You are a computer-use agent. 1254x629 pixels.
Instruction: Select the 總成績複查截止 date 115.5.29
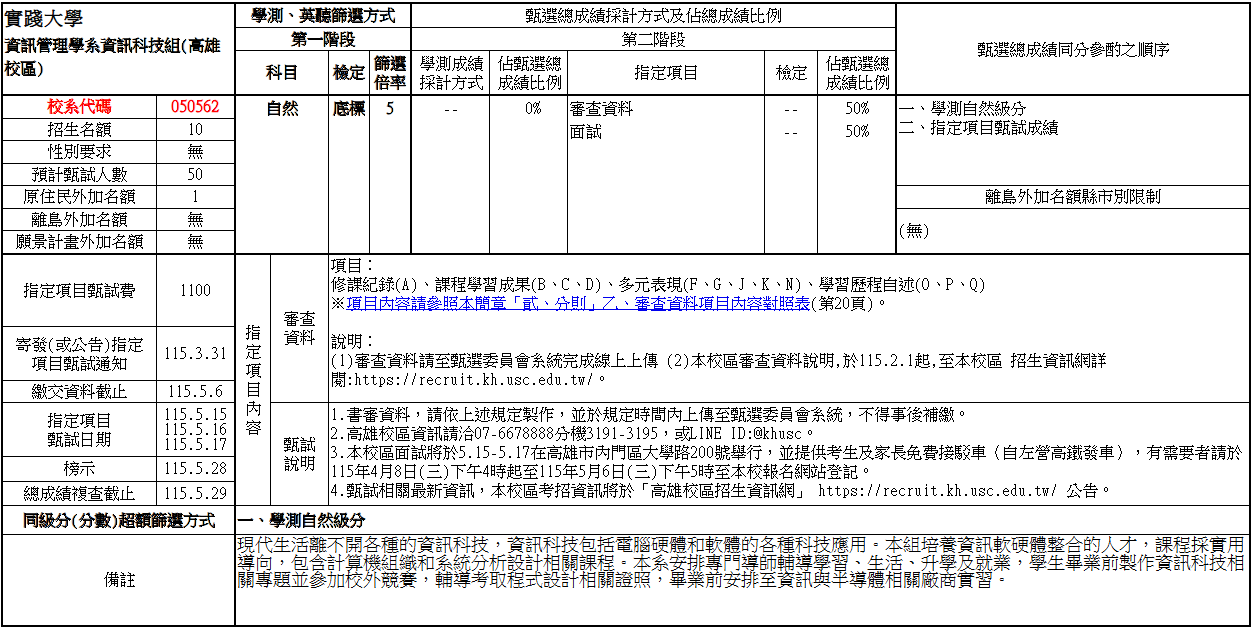pyautogui.click(x=196, y=491)
